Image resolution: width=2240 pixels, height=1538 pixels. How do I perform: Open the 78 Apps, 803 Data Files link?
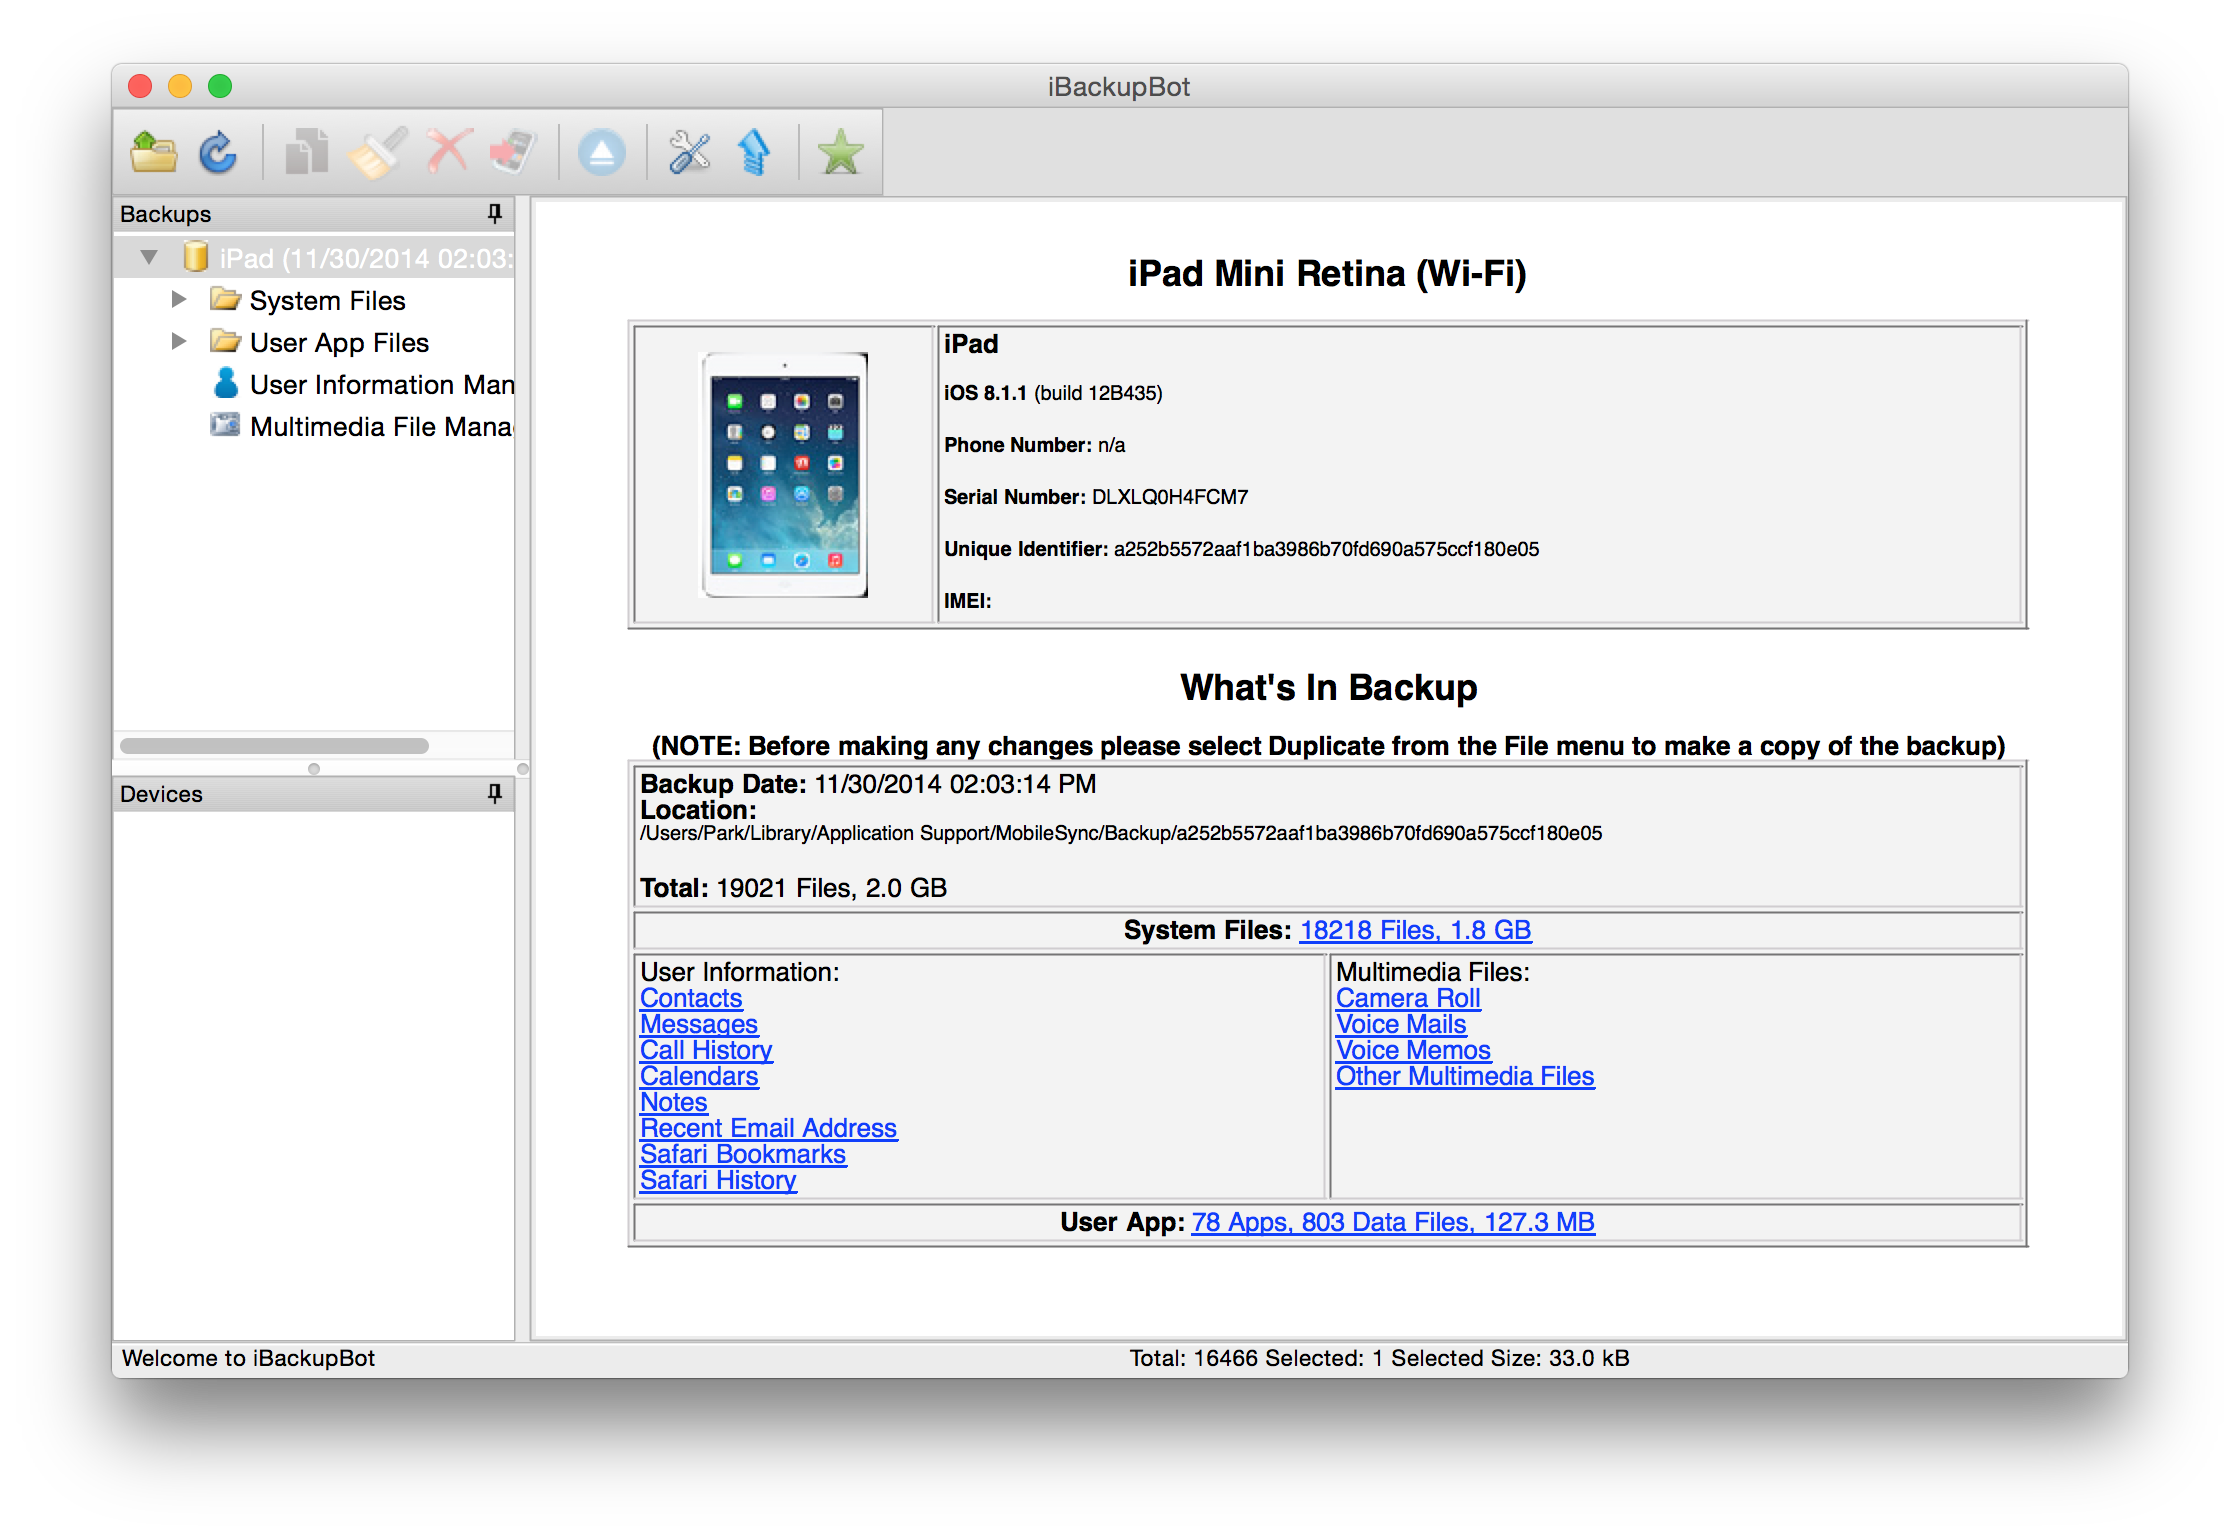(x=1393, y=1222)
